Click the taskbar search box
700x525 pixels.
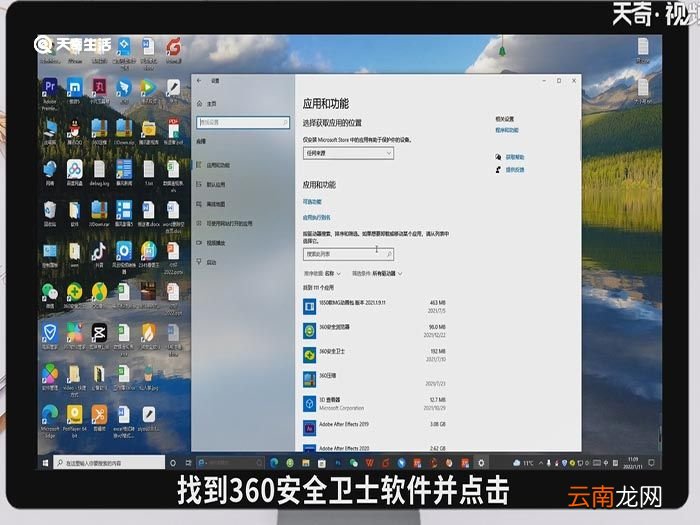coord(109,463)
